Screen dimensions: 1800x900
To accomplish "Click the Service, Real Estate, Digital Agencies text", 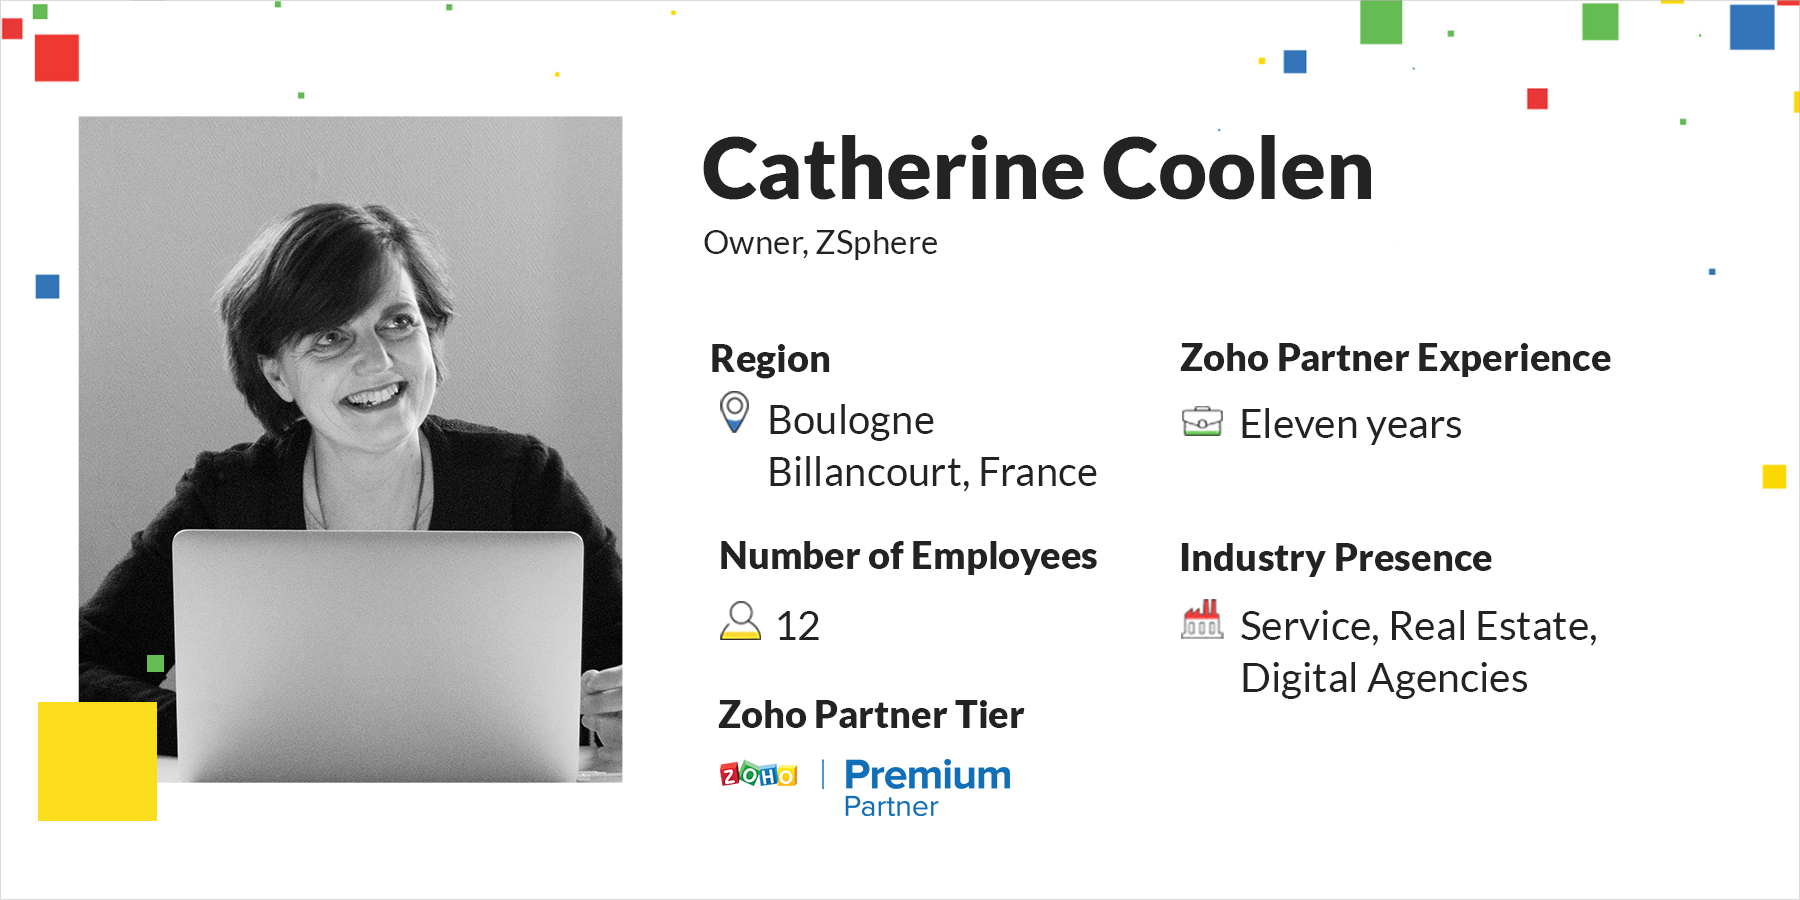I will pyautogui.click(x=1417, y=652).
